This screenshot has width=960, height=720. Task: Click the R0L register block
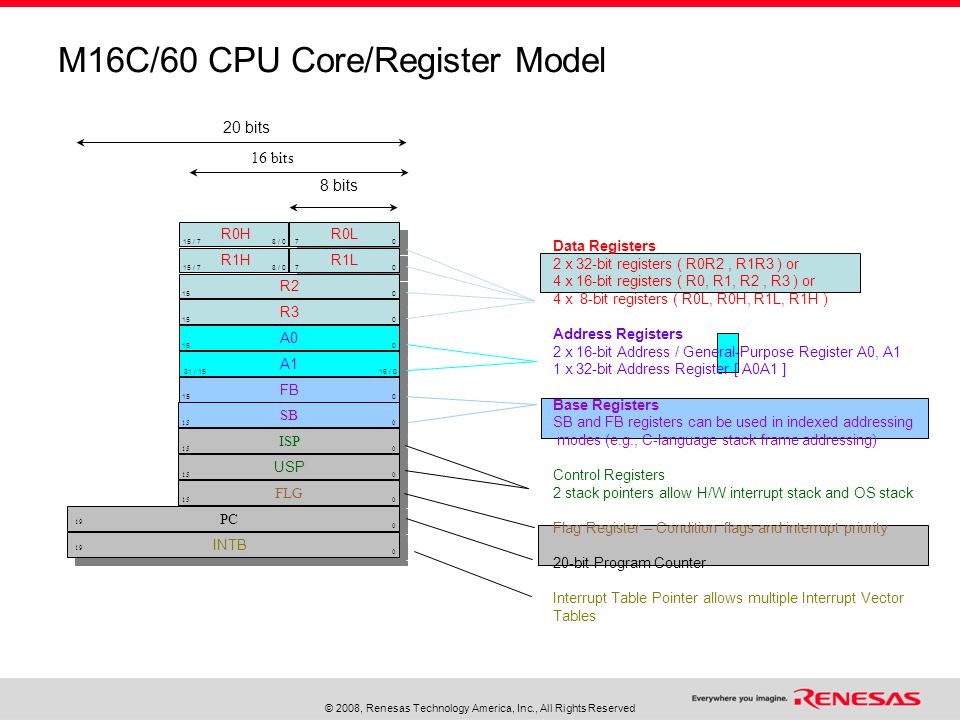pos(345,234)
